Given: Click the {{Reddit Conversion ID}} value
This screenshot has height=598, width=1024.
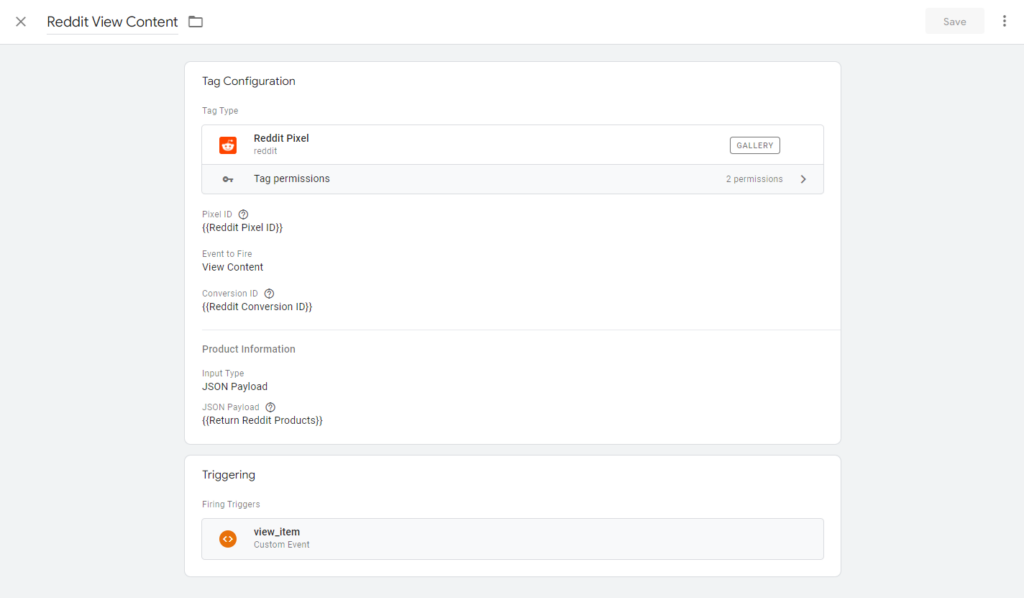Looking at the screenshot, I should click(257, 307).
